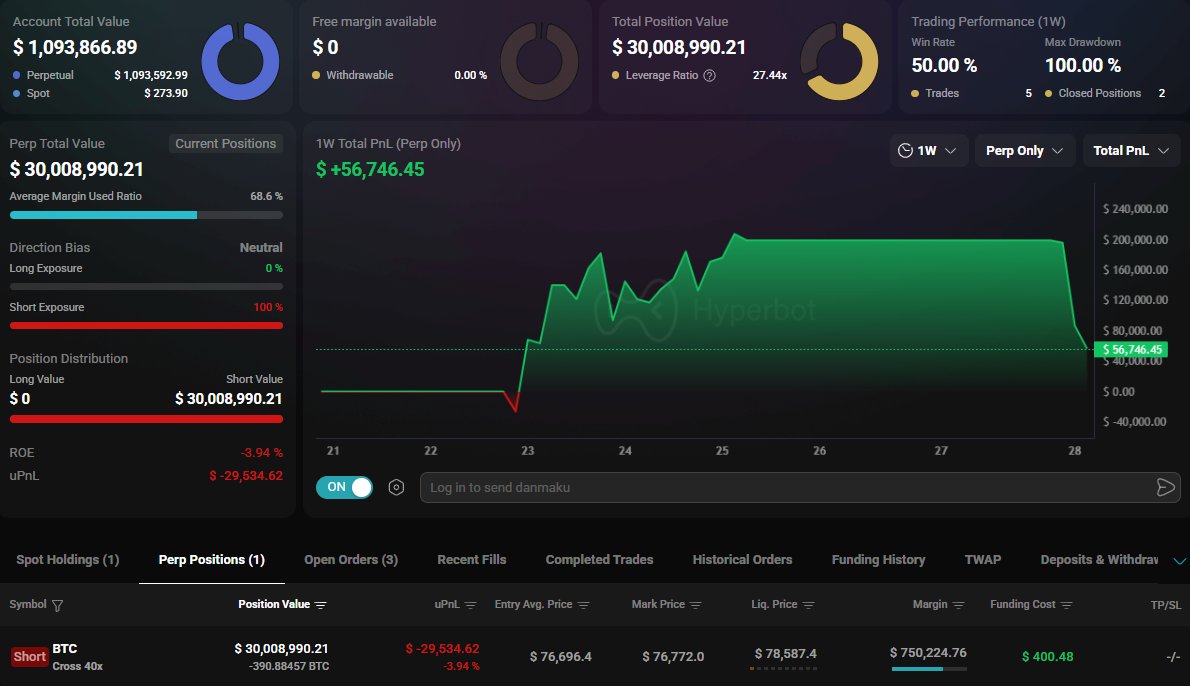Click the +56,746.45 total PnL value
1190x686 pixels.
370,169
